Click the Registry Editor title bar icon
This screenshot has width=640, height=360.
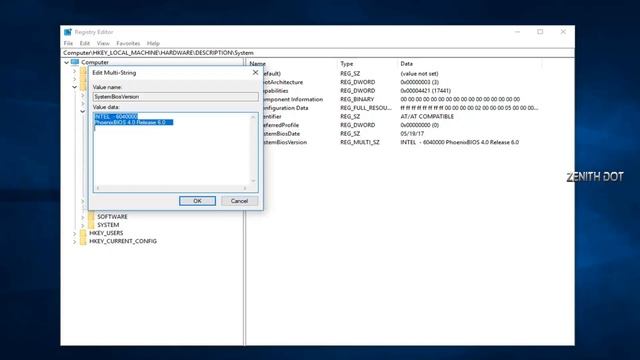click(68, 32)
